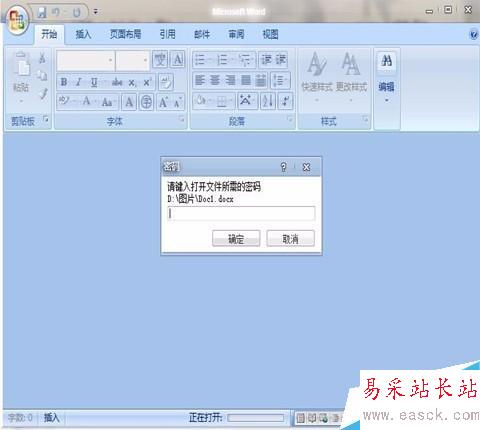Open the 插入 ribbon tab

tap(83, 34)
